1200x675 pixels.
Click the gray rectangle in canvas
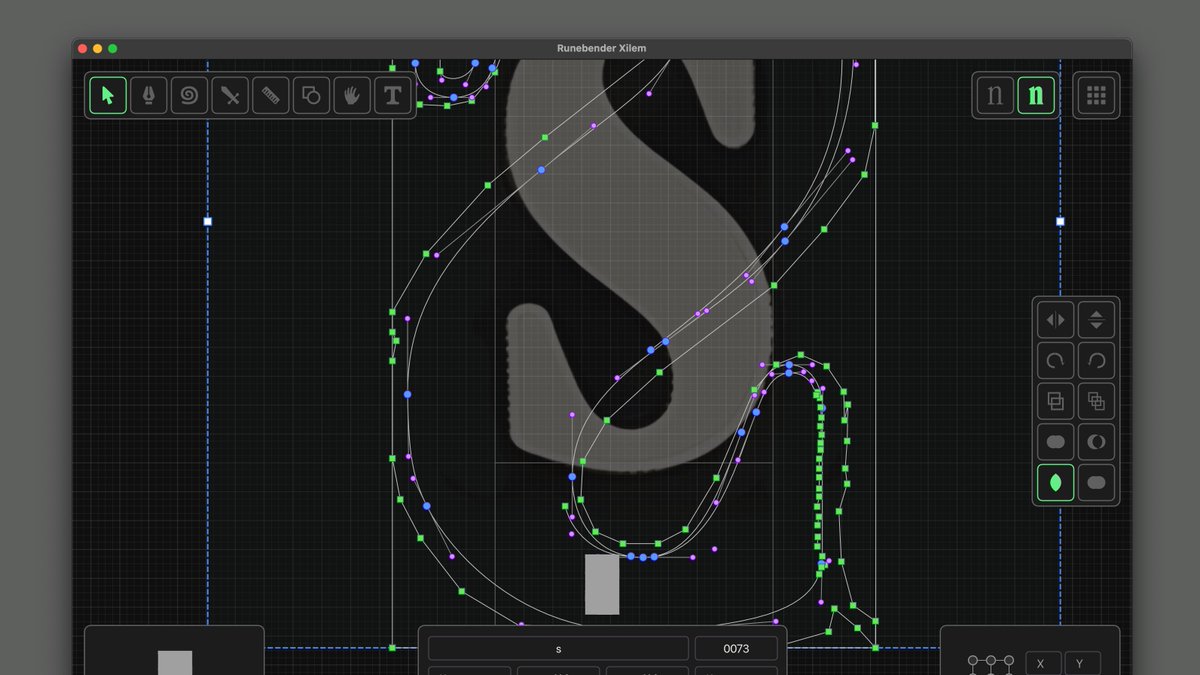pos(602,584)
